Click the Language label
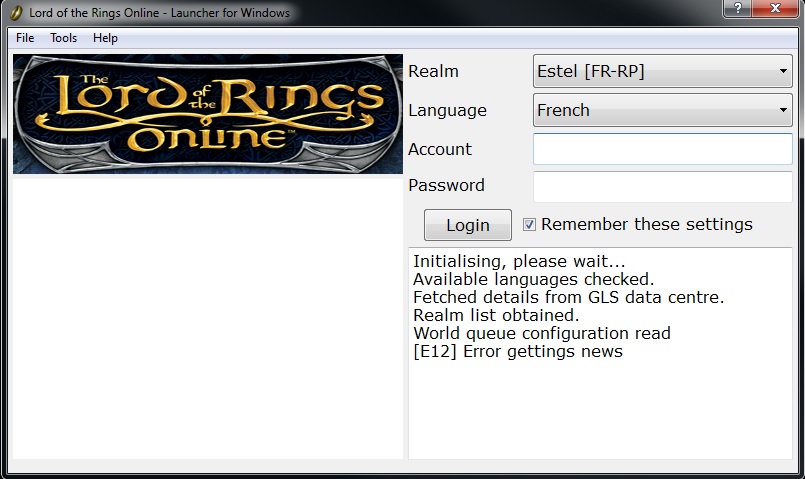Screen dimensions: 805x479 tap(447, 110)
